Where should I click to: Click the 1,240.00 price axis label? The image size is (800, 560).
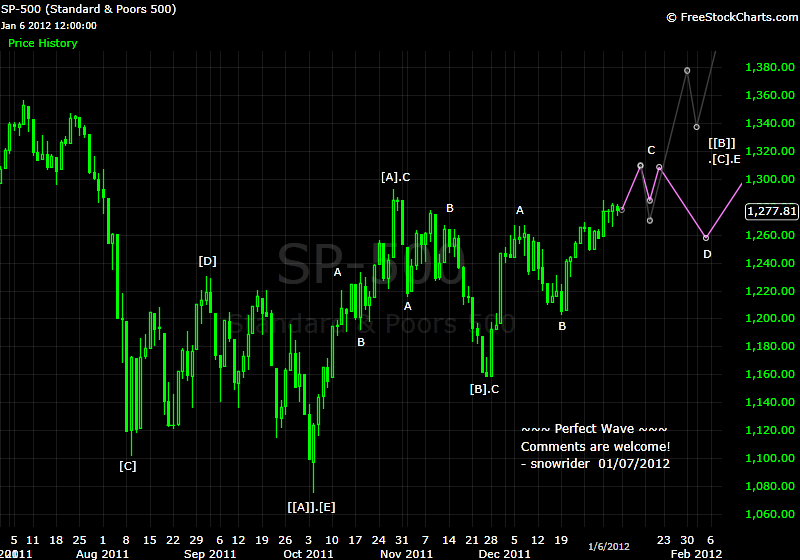(770, 264)
